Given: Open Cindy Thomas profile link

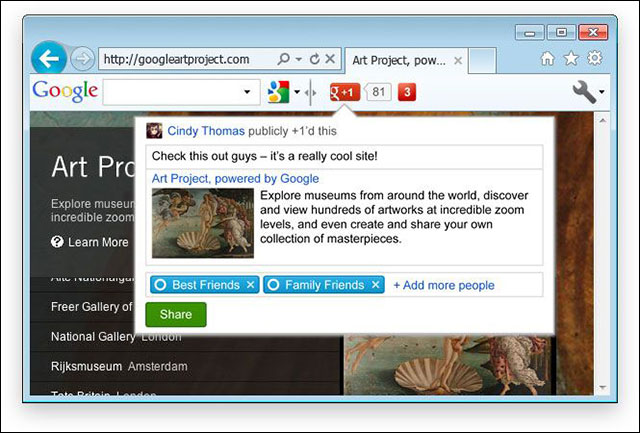Looking at the screenshot, I should pyautogui.click(x=206, y=131).
